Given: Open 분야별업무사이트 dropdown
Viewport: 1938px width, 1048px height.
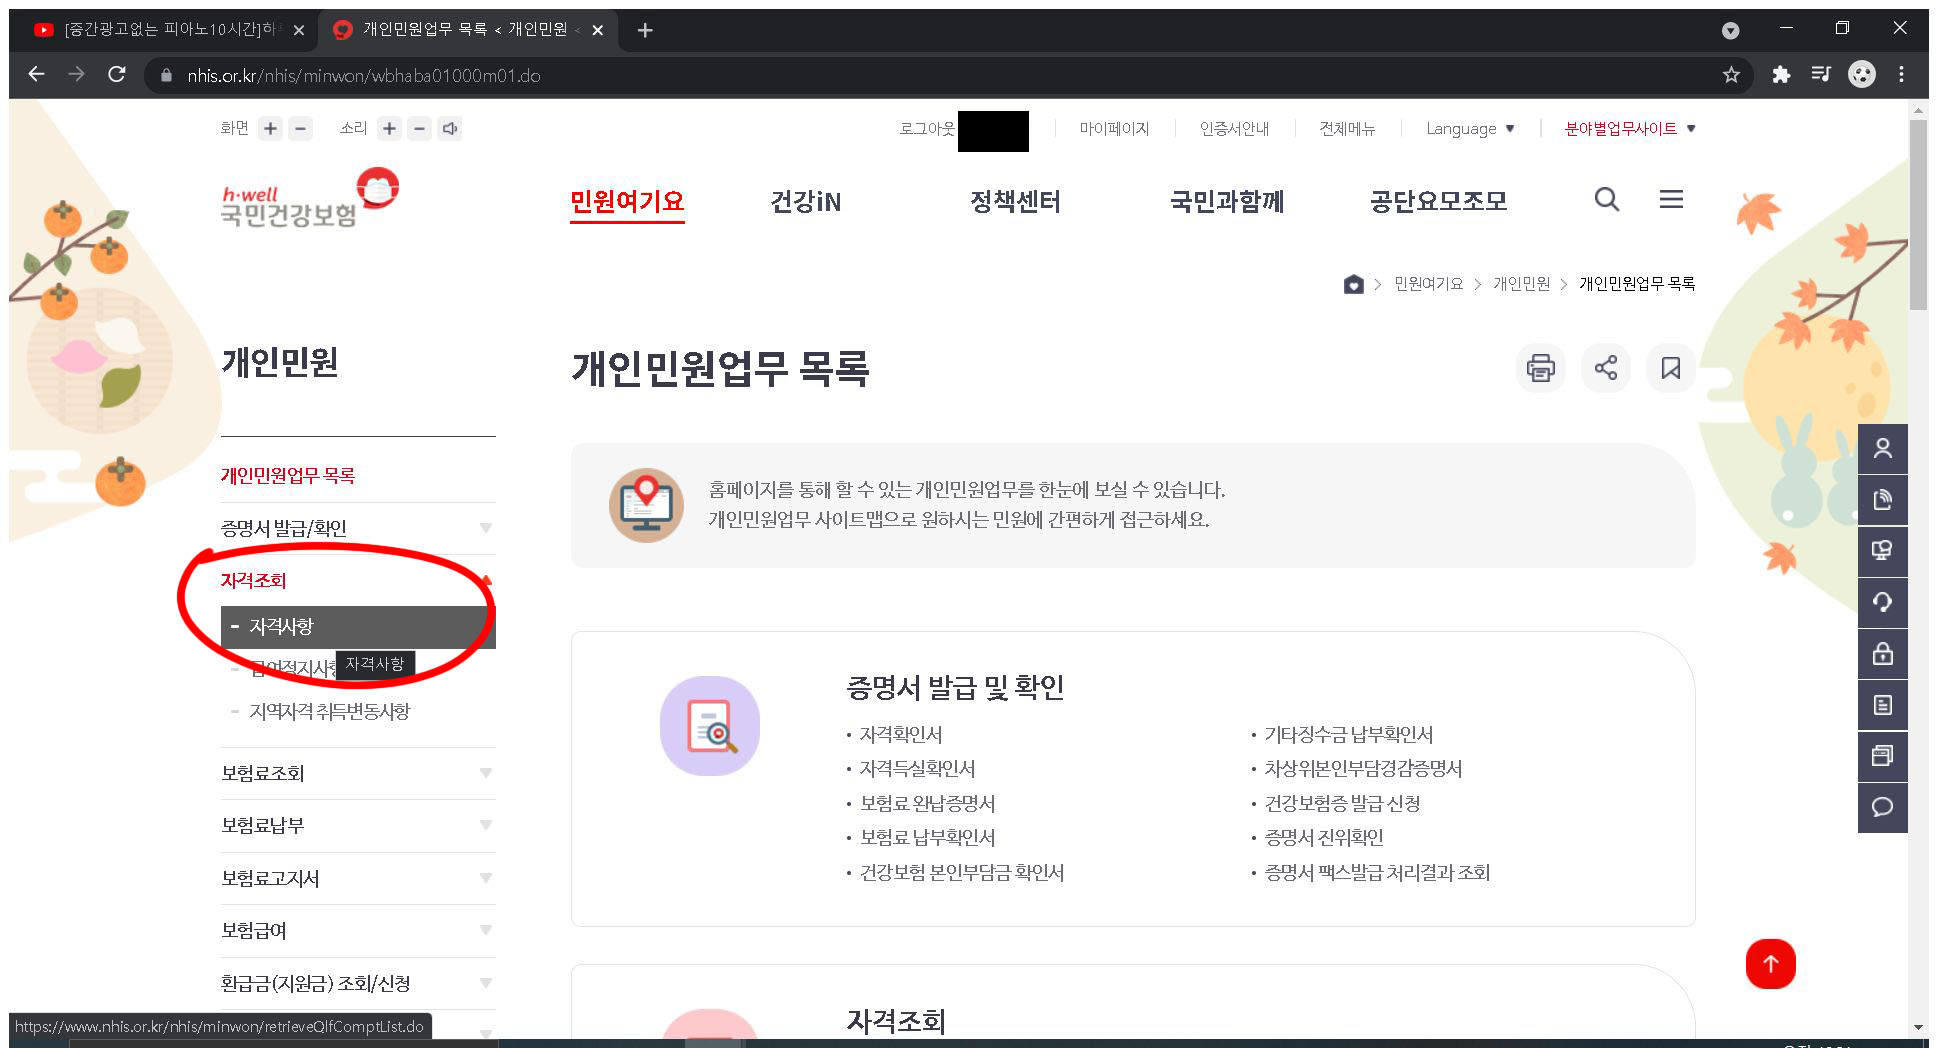Looking at the screenshot, I should (1630, 128).
